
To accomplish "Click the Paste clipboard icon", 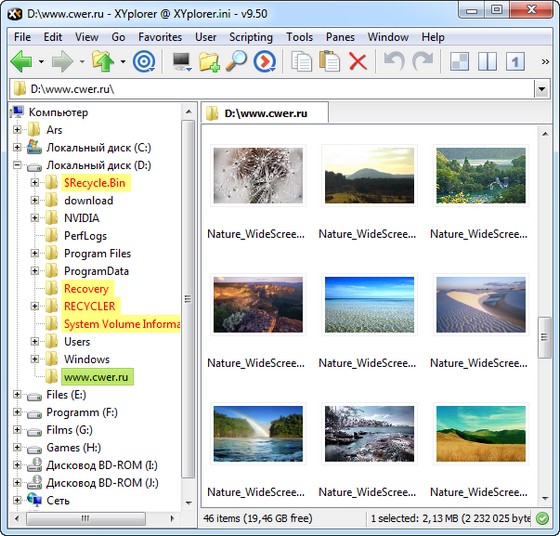I will 329,61.
